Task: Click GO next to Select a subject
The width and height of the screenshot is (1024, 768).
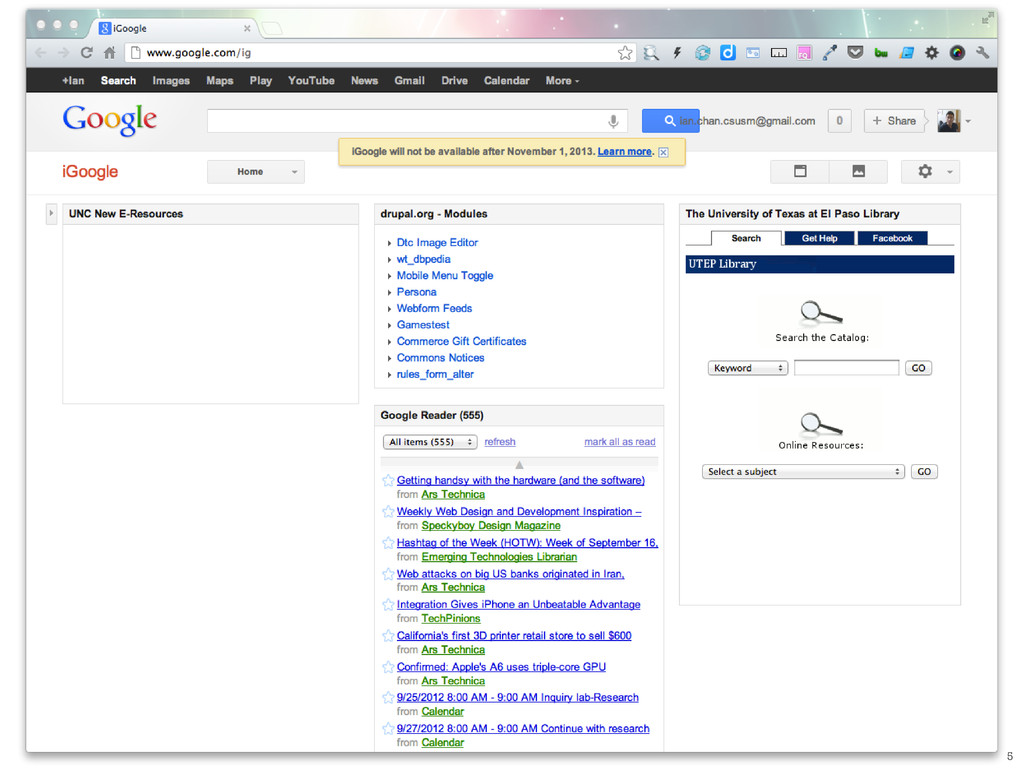Action: pyautogui.click(x=924, y=472)
